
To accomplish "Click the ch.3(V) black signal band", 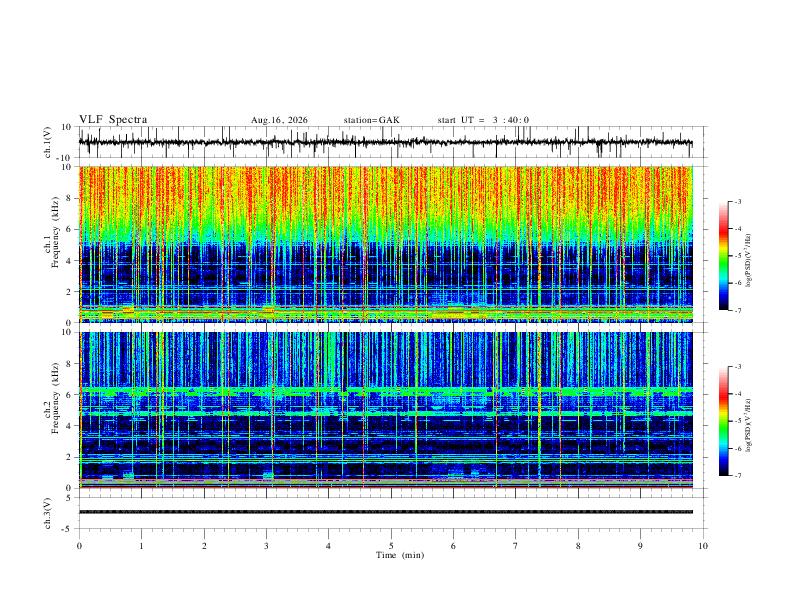I will 386,512.
